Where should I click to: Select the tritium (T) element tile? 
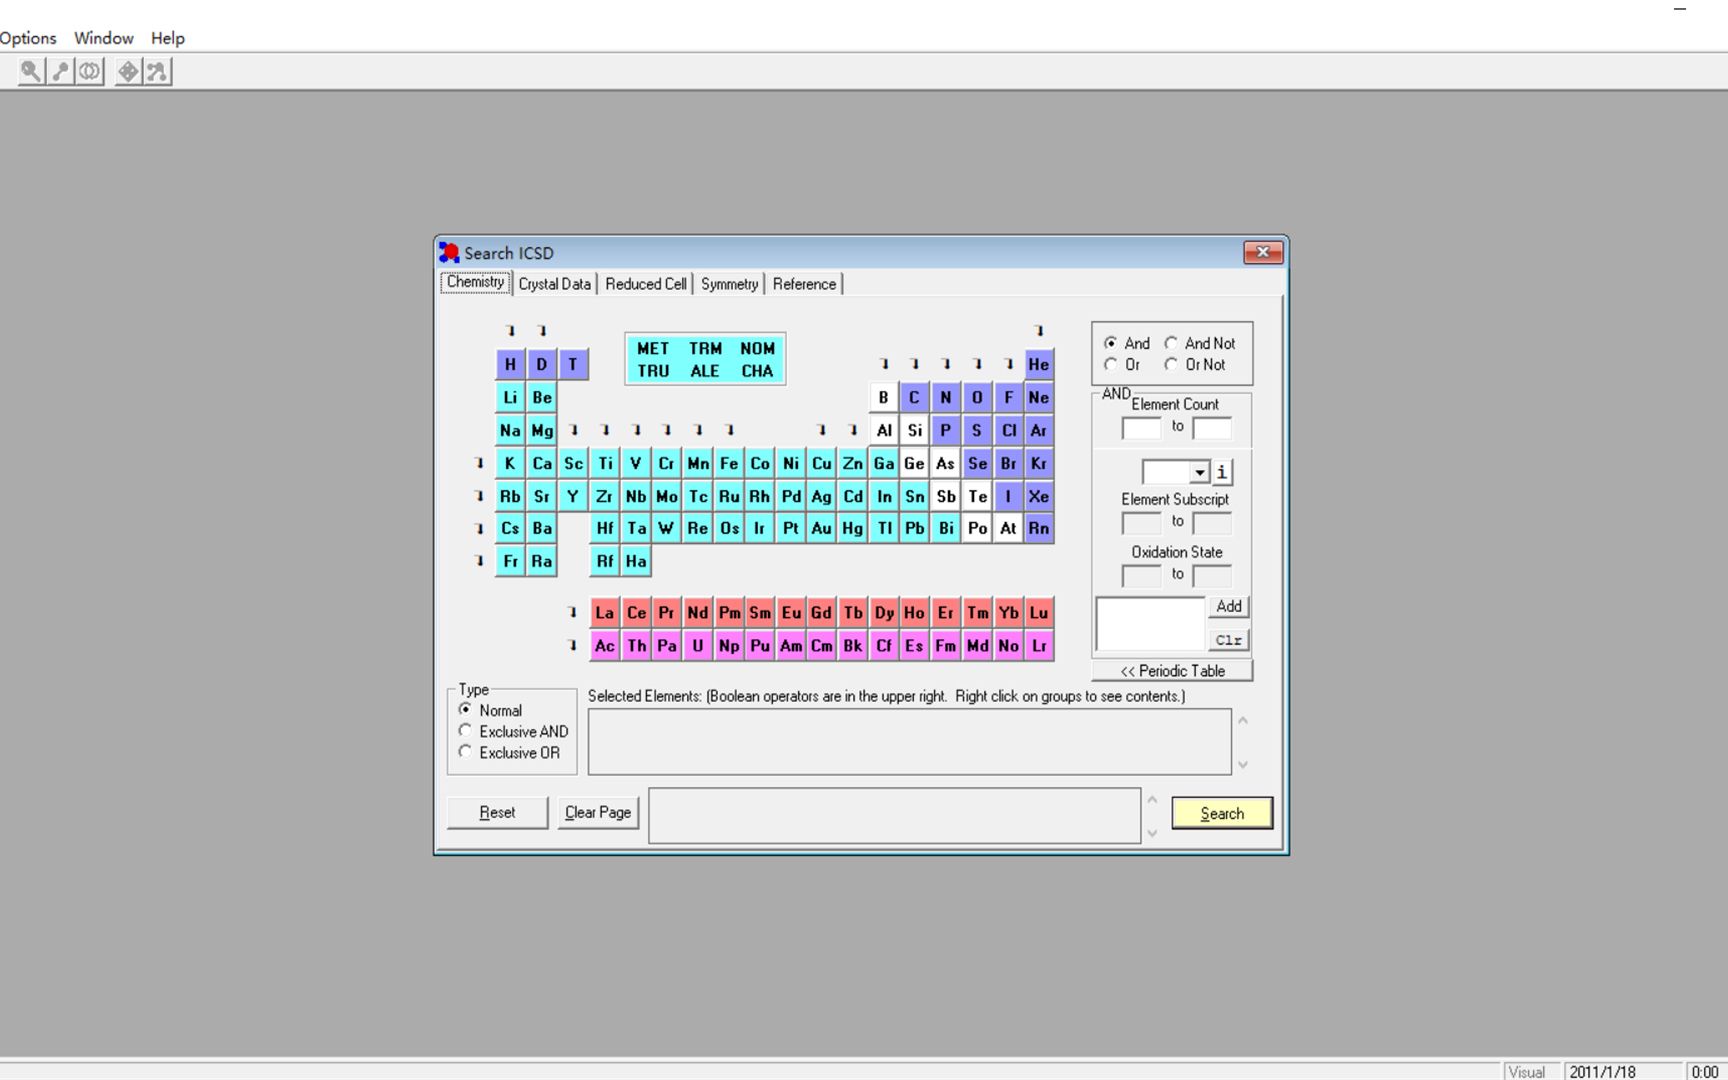[x=573, y=364]
